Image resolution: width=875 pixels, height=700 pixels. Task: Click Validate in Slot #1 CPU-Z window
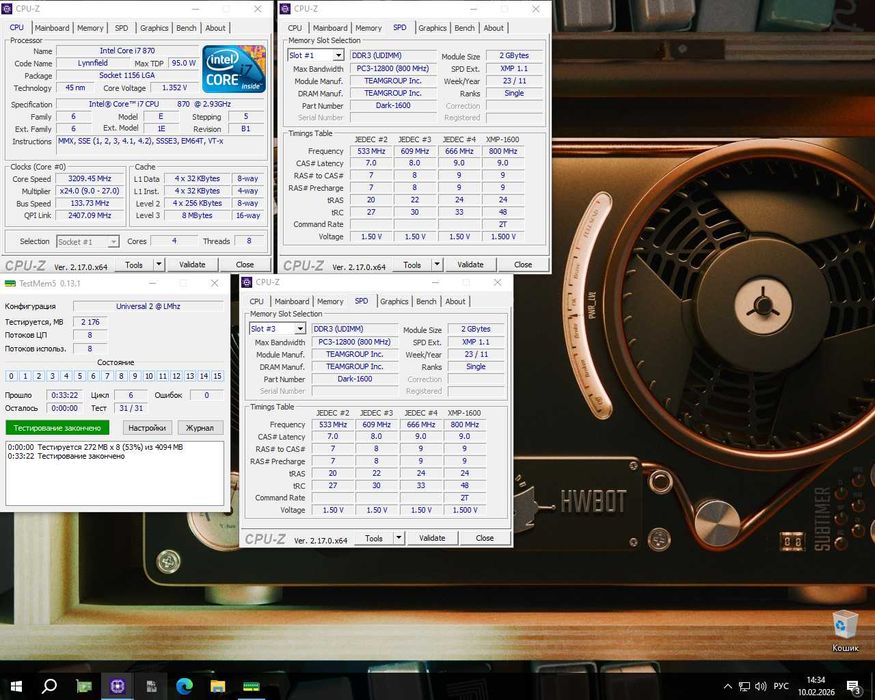(x=470, y=265)
